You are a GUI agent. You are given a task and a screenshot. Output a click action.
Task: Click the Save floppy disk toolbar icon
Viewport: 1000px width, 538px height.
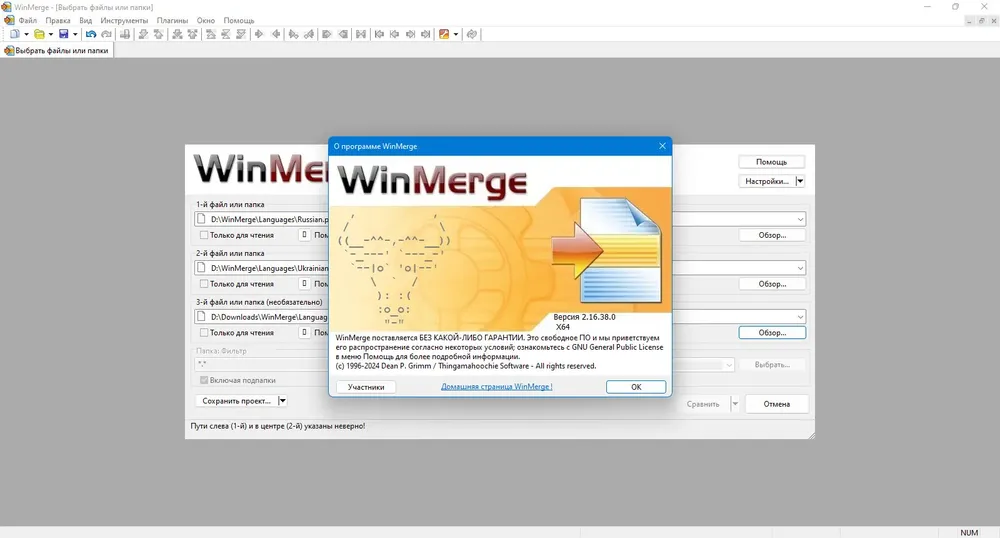pos(63,34)
